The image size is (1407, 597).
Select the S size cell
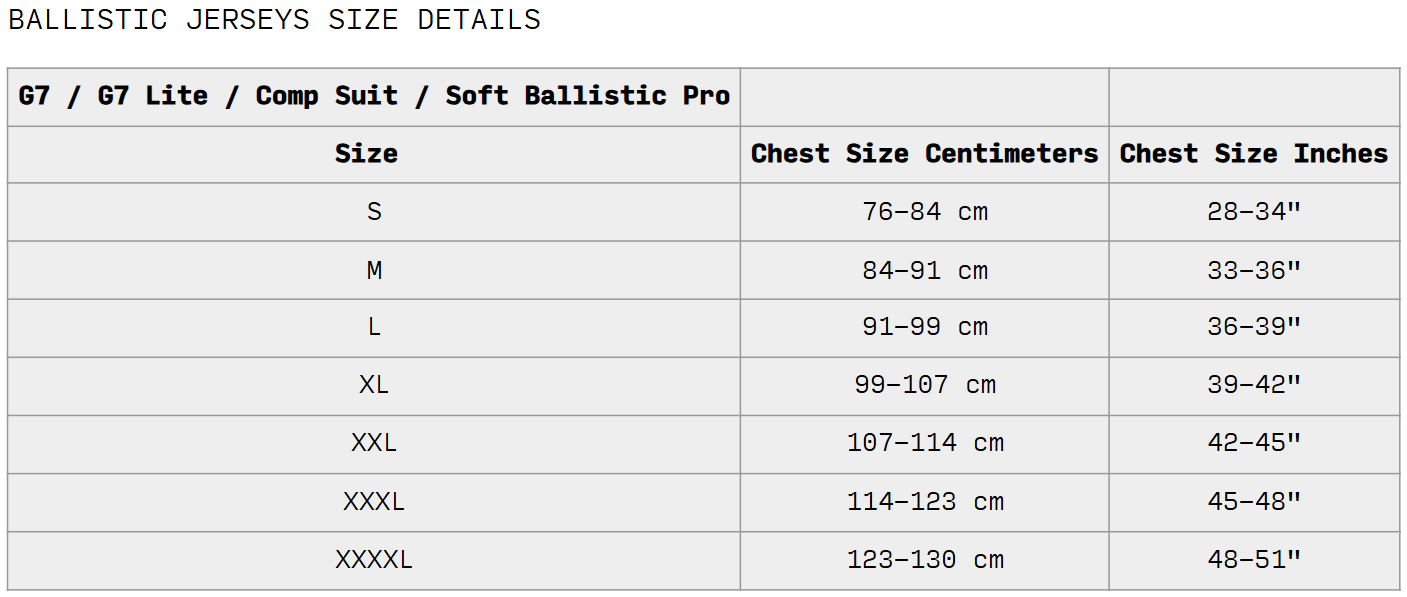point(374,212)
